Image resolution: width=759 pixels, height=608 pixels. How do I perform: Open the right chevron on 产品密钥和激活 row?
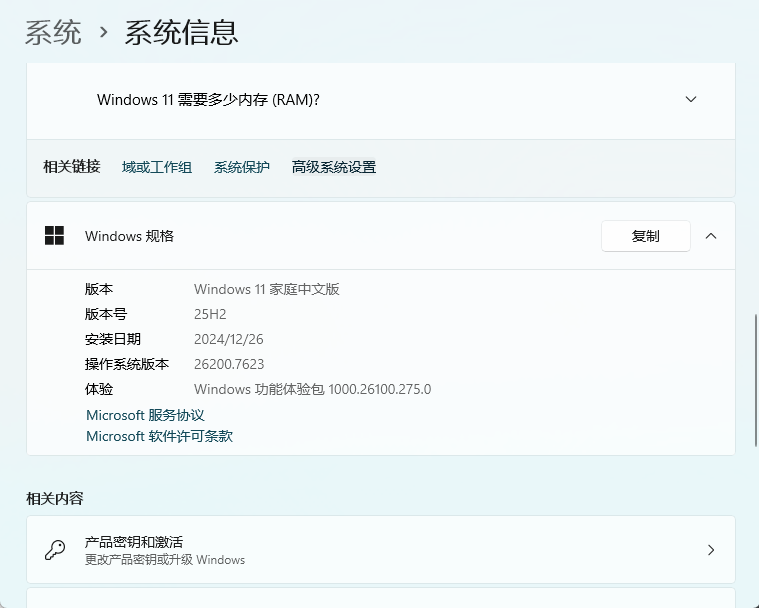tap(711, 550)
